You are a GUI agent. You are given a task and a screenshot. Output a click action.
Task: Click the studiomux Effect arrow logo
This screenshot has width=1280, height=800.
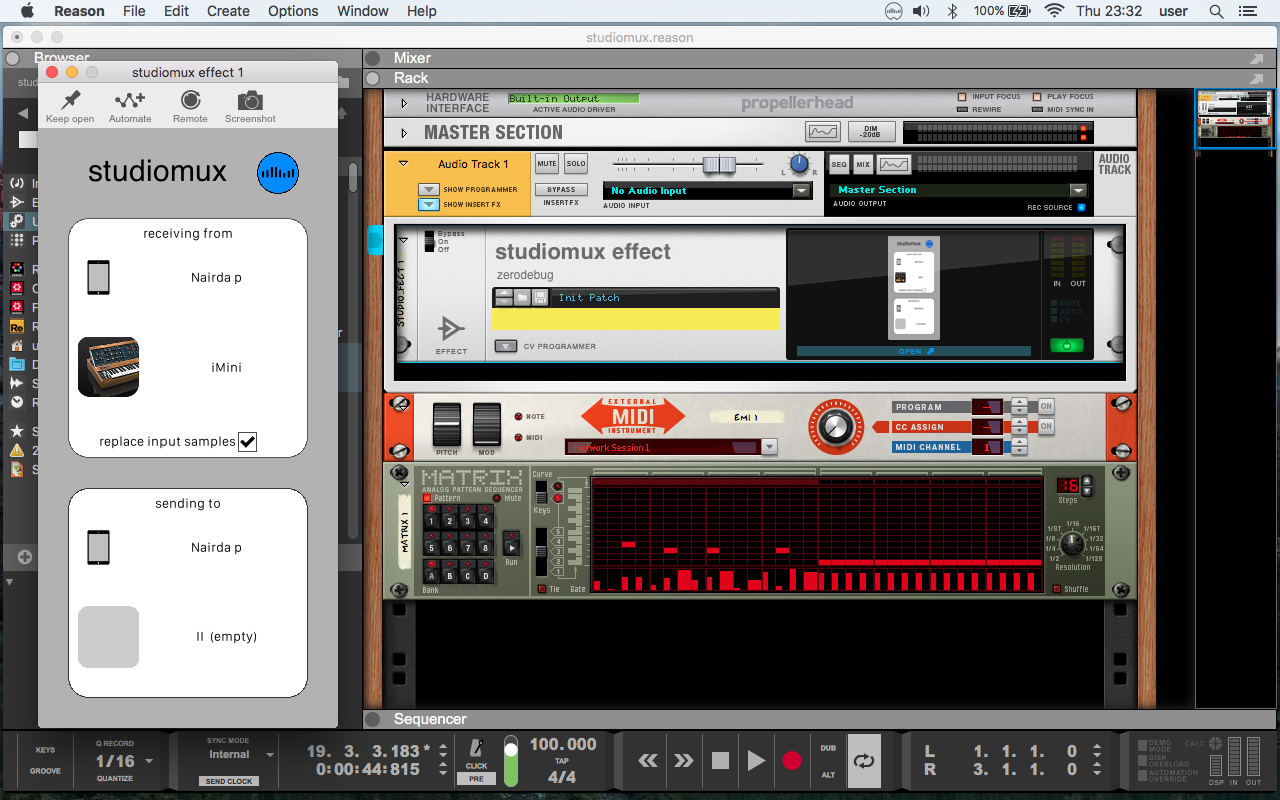click(x=451, y=328)
